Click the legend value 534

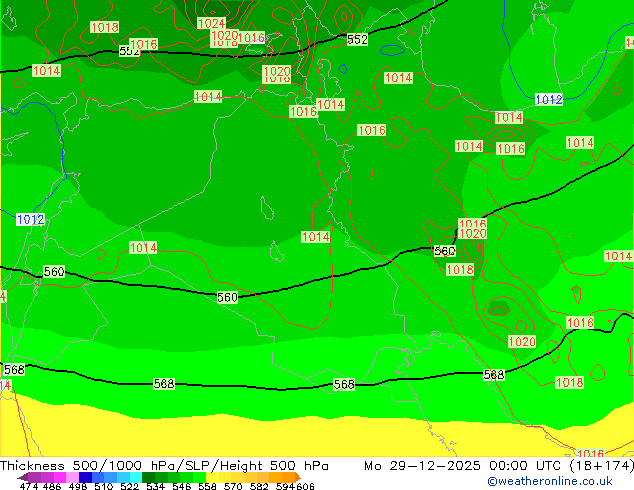pyautogui.click(x=155, y=486)
